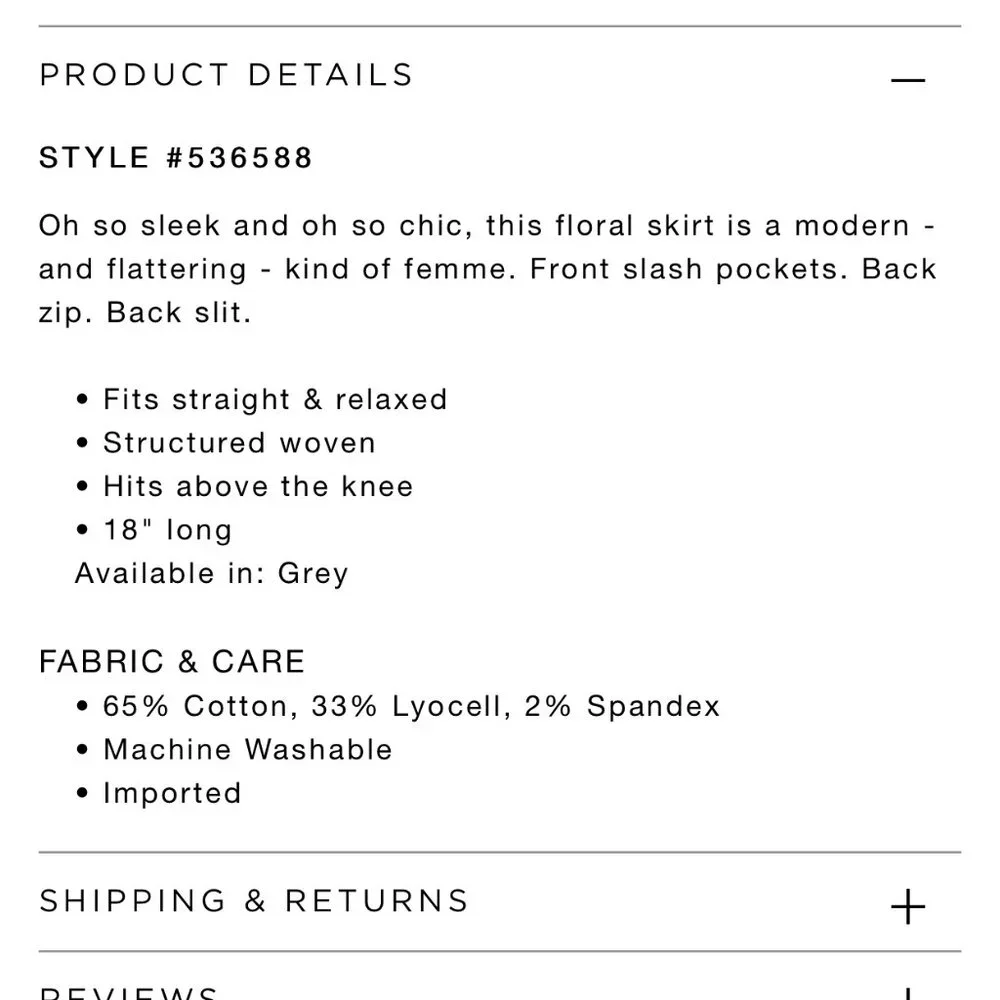Screen dimensions: 1000x1000
Task: Click the 'zip. Back slit.' text line
Action: click(145, 312)
